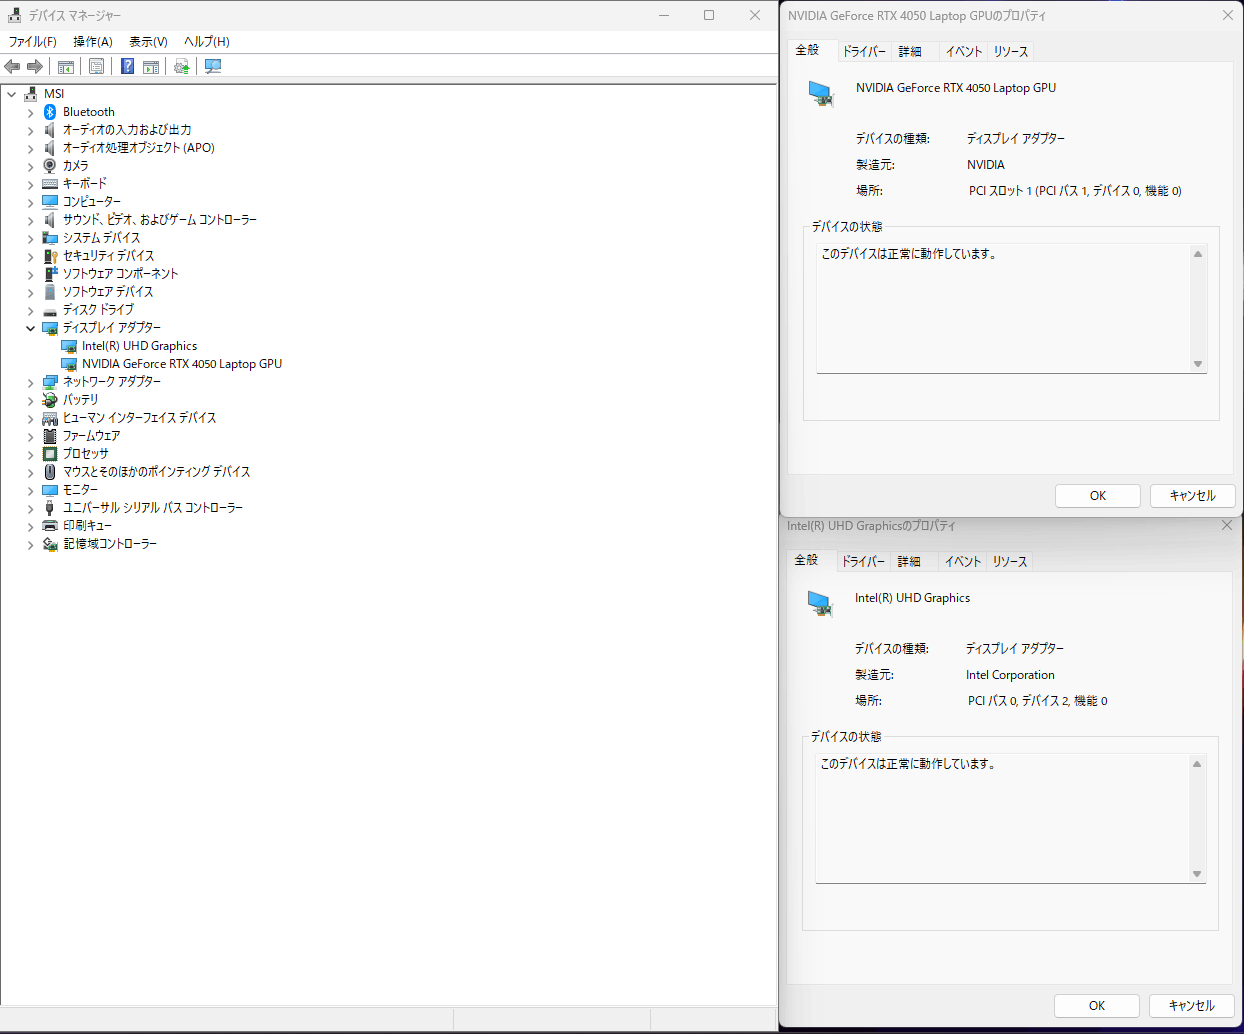Viewport: 1244px width, 1034px height.
Task: Click the バッテリ battery icon
Action: pos(50,400)
